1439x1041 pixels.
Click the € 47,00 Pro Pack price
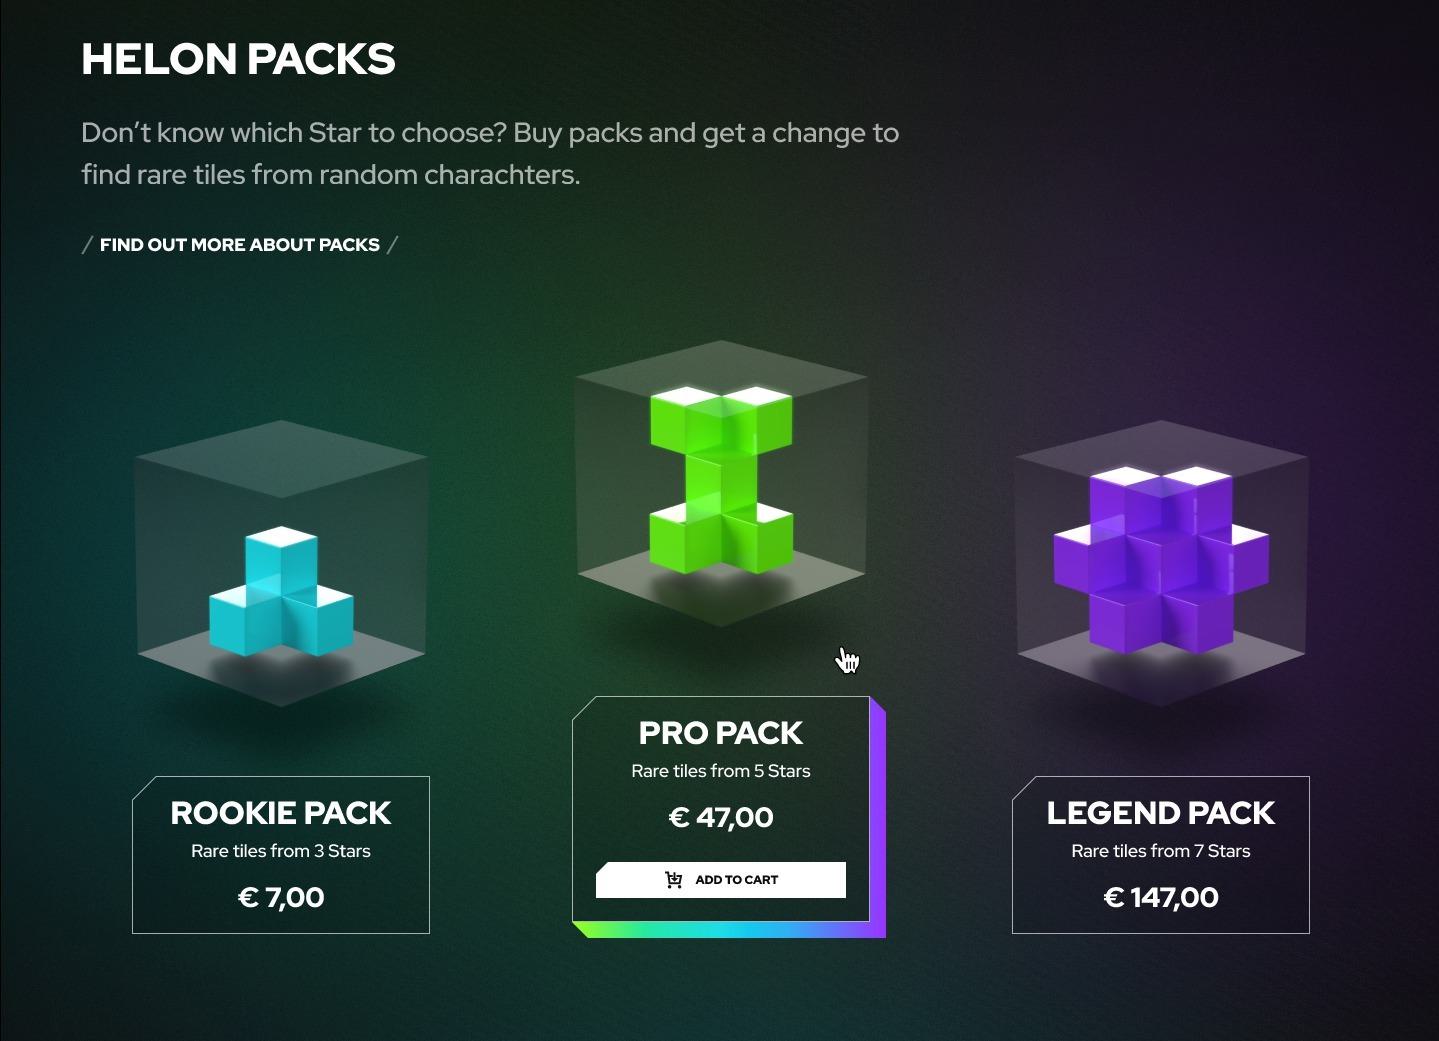[721, 817]
